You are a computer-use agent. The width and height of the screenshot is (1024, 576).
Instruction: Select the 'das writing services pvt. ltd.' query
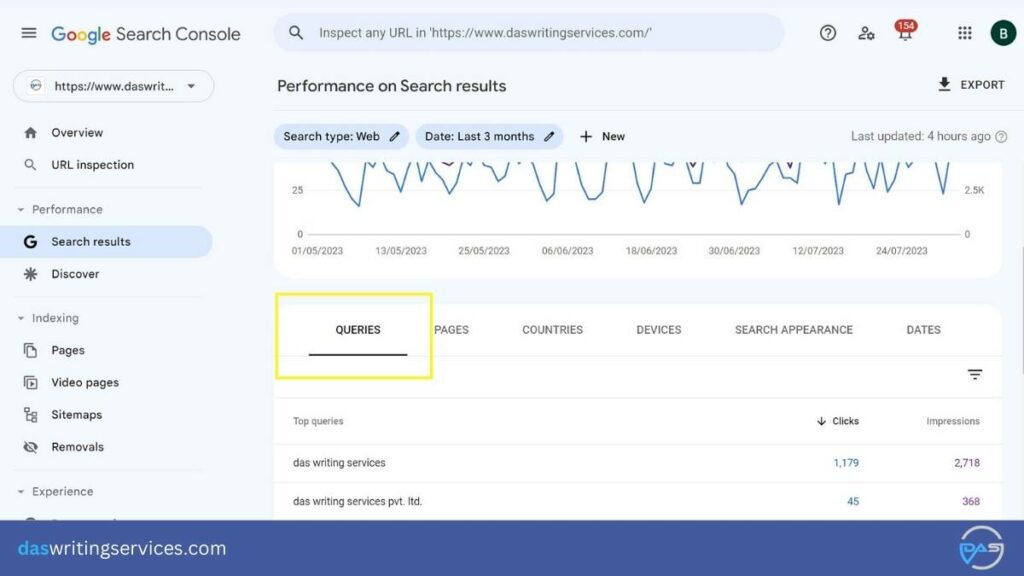click(638, 502)
